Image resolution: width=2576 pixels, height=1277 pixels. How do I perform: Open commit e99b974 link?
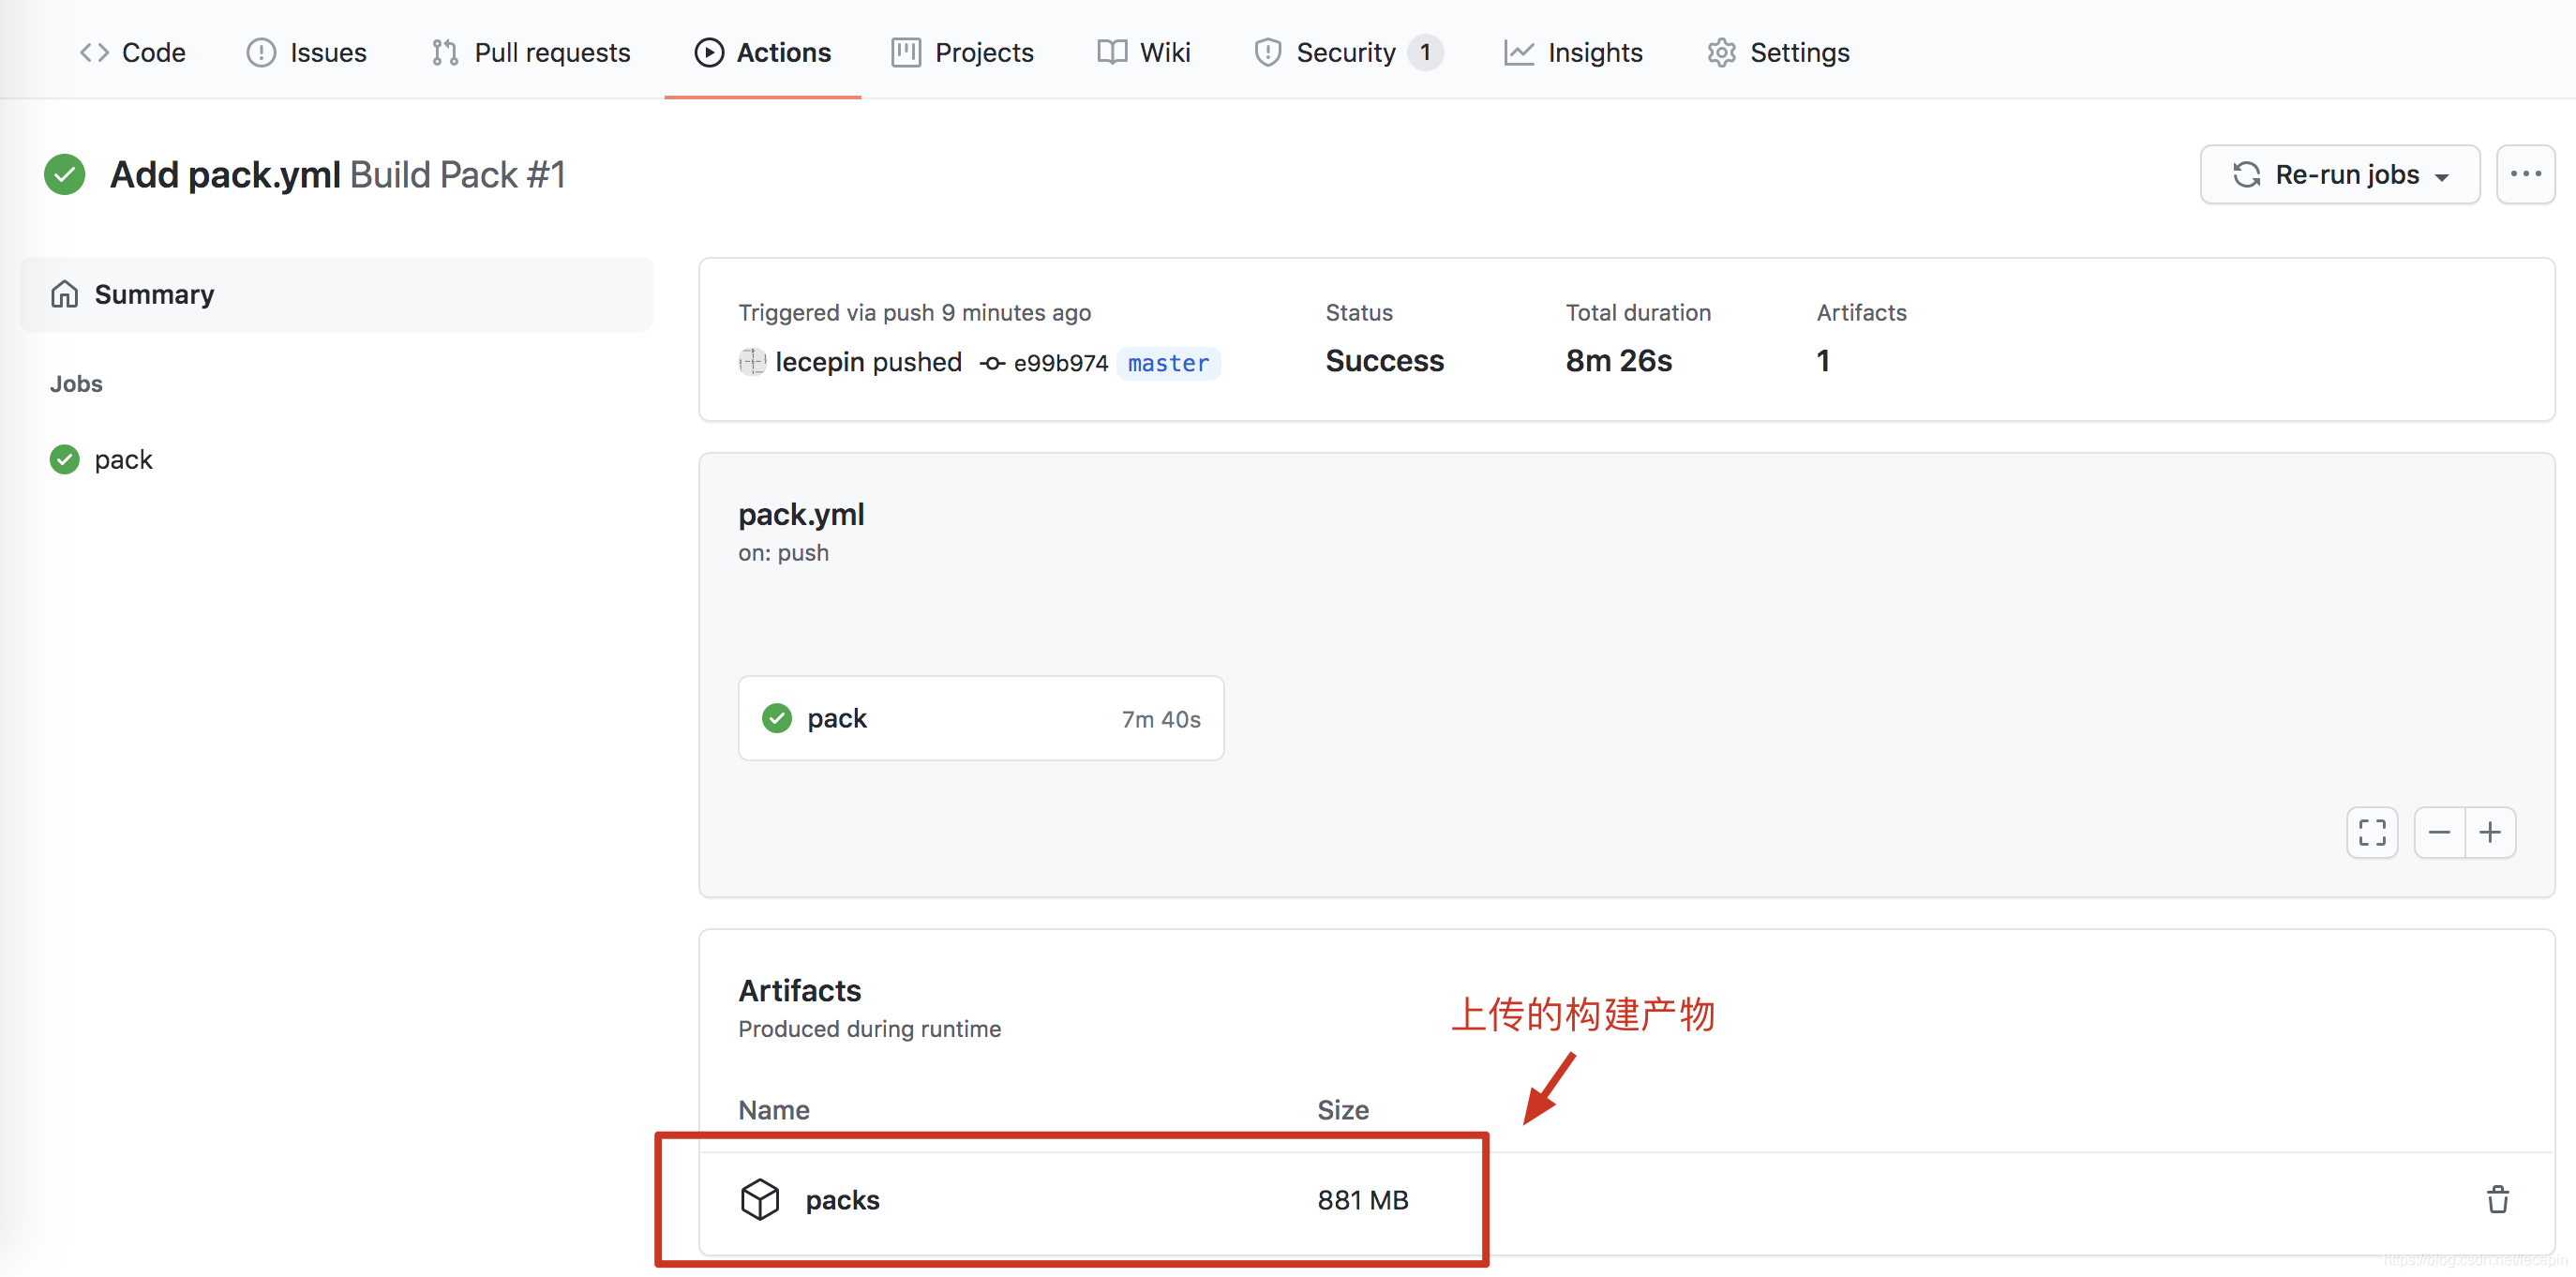(1059, 363)
